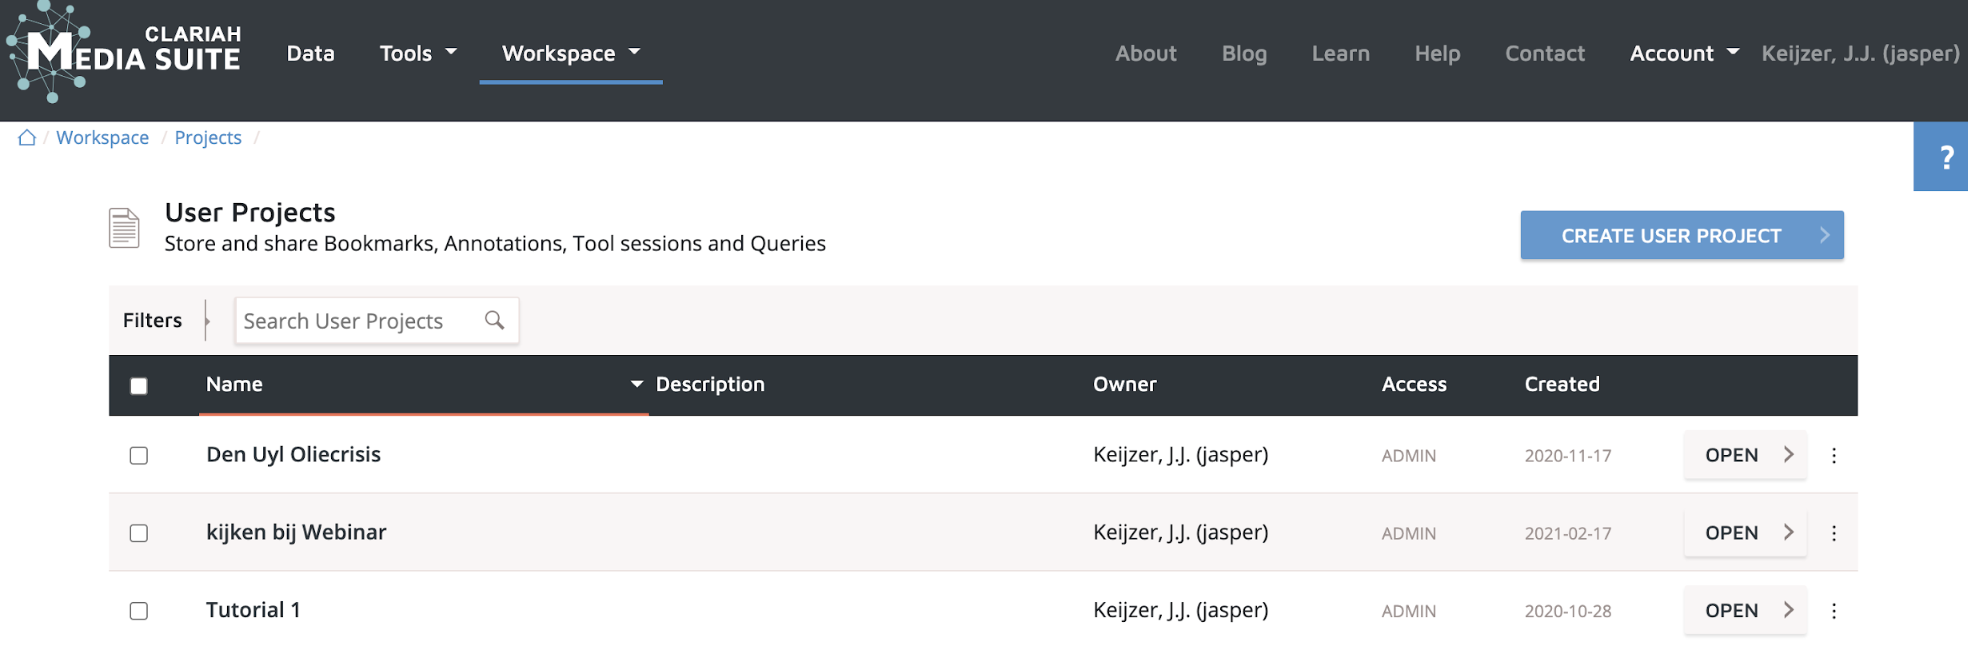
Task: Click the home icon in breadcrumb
Action: coord(27,138)
